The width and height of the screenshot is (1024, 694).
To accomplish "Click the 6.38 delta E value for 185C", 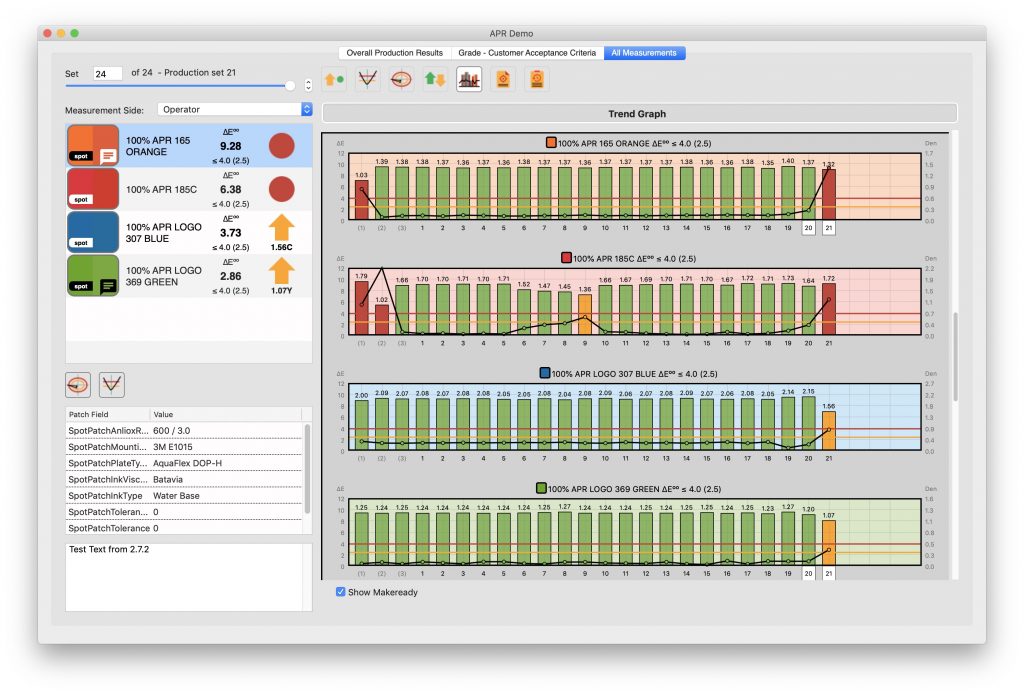I will 231,189.
